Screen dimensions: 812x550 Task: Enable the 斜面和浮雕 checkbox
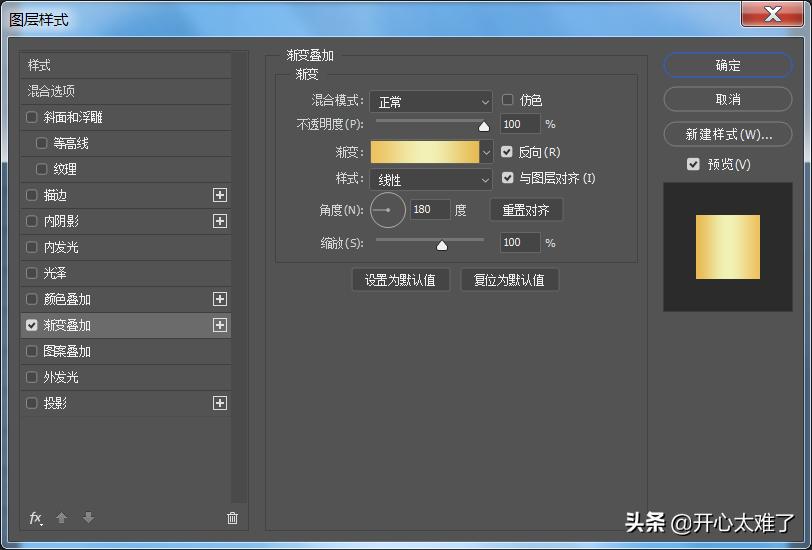[x=32, y=117]
